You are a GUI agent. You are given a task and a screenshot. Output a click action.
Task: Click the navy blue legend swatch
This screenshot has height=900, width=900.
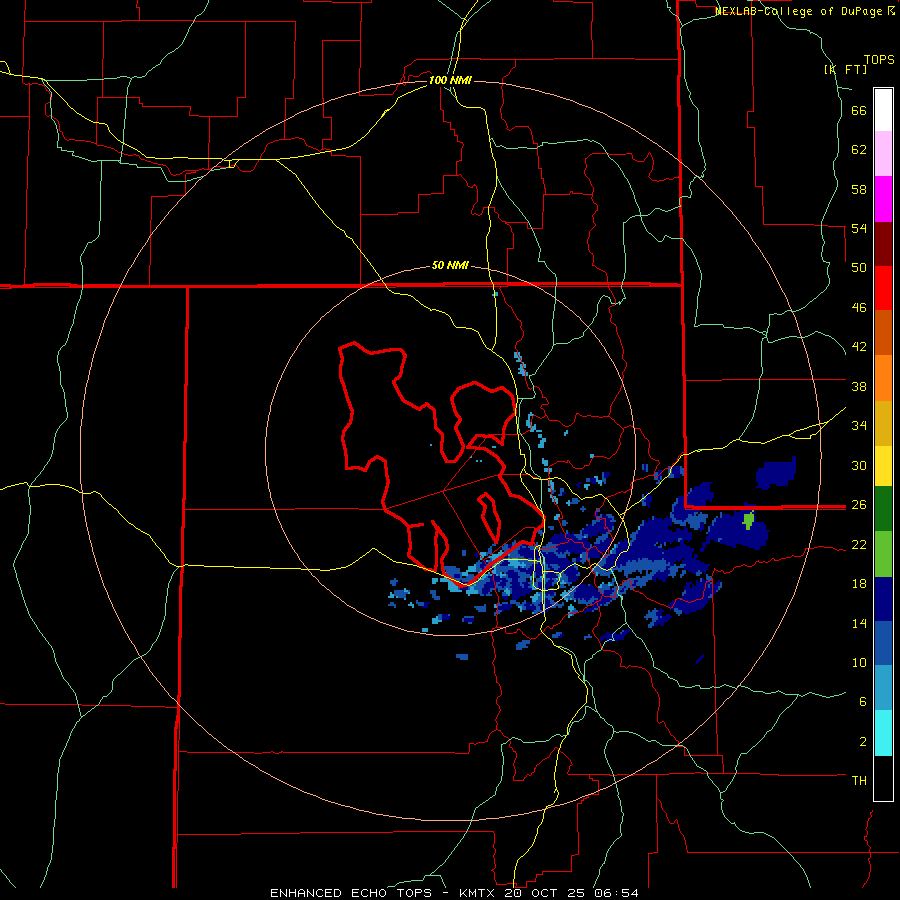pos(883,599)
